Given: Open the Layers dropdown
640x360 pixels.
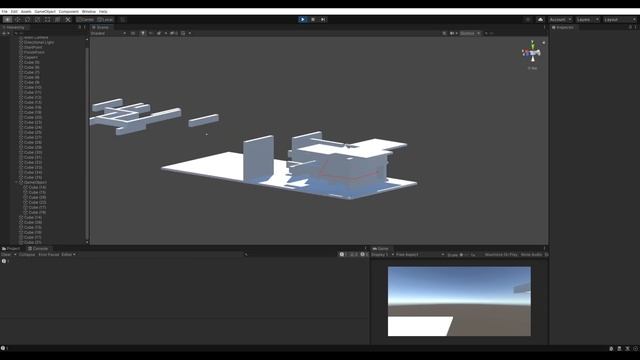Looking at the screenshot, I should 587,20.
